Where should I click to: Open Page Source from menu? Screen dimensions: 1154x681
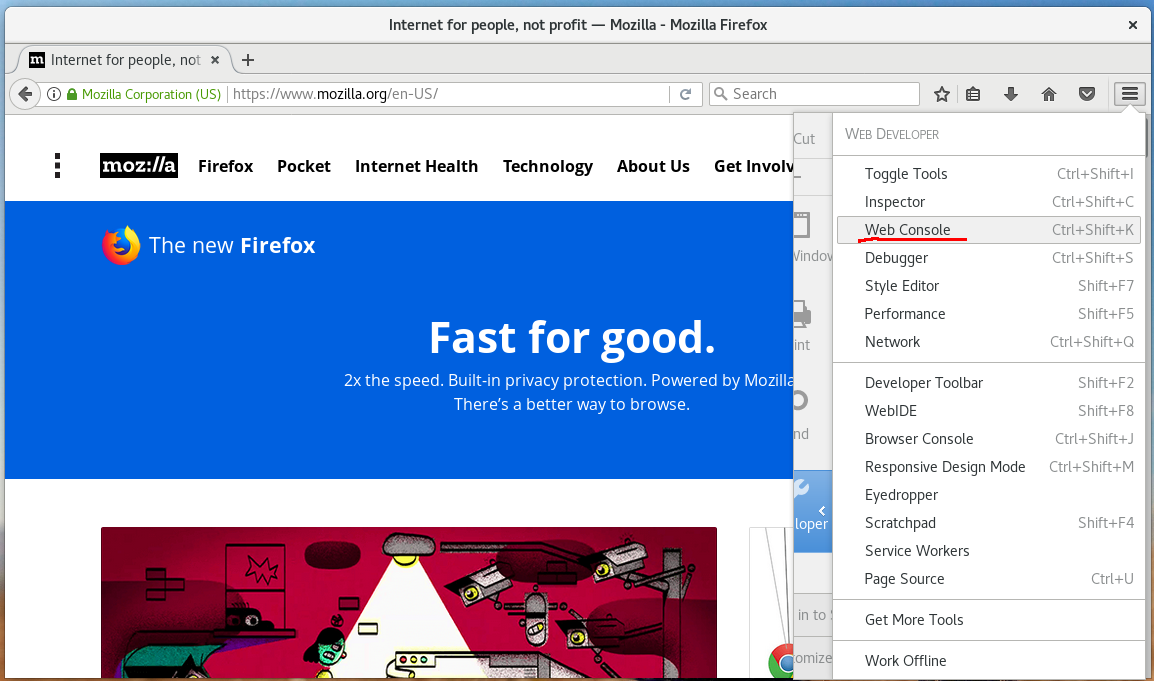(904, 579)
